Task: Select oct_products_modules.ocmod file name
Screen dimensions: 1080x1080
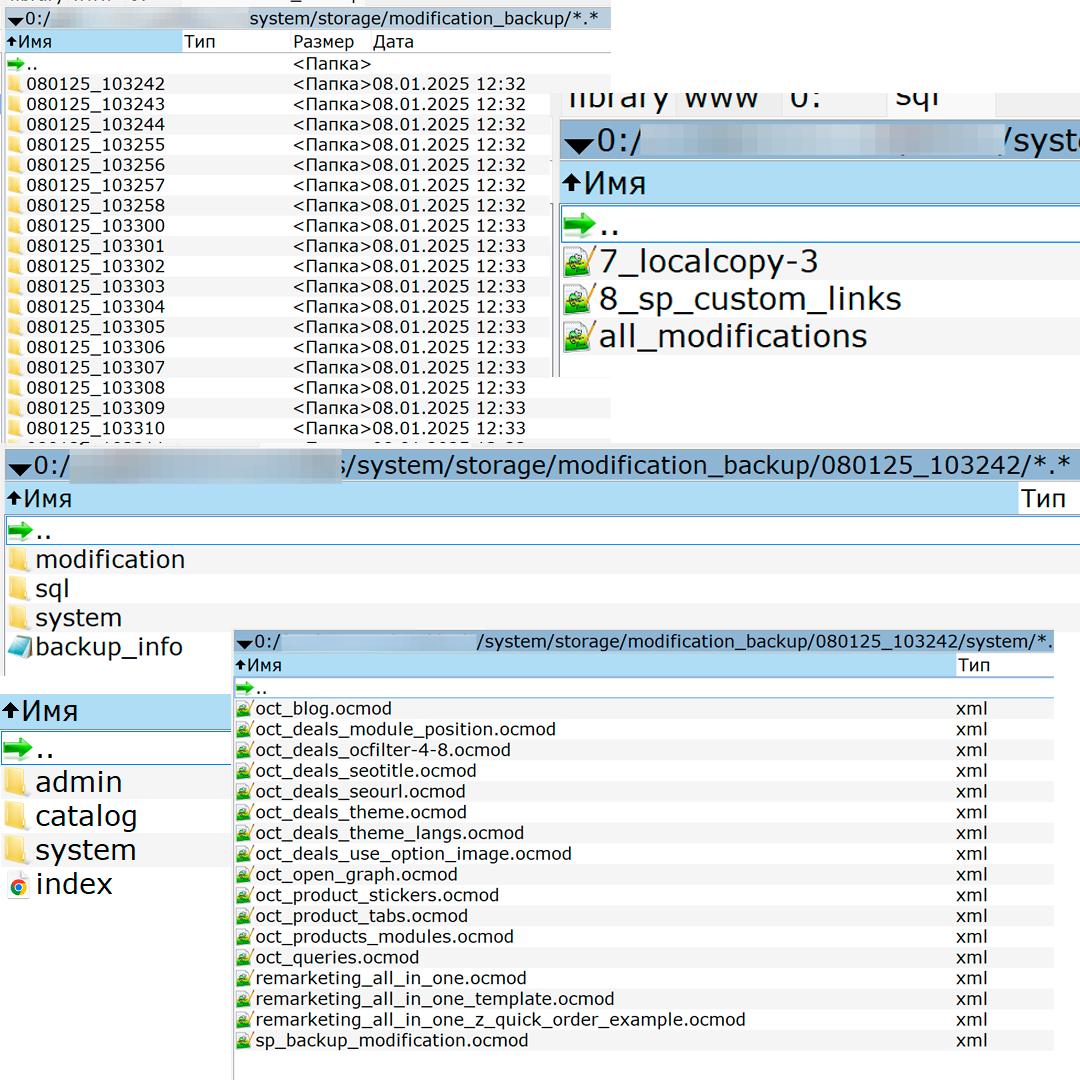Action: [384, 937]
